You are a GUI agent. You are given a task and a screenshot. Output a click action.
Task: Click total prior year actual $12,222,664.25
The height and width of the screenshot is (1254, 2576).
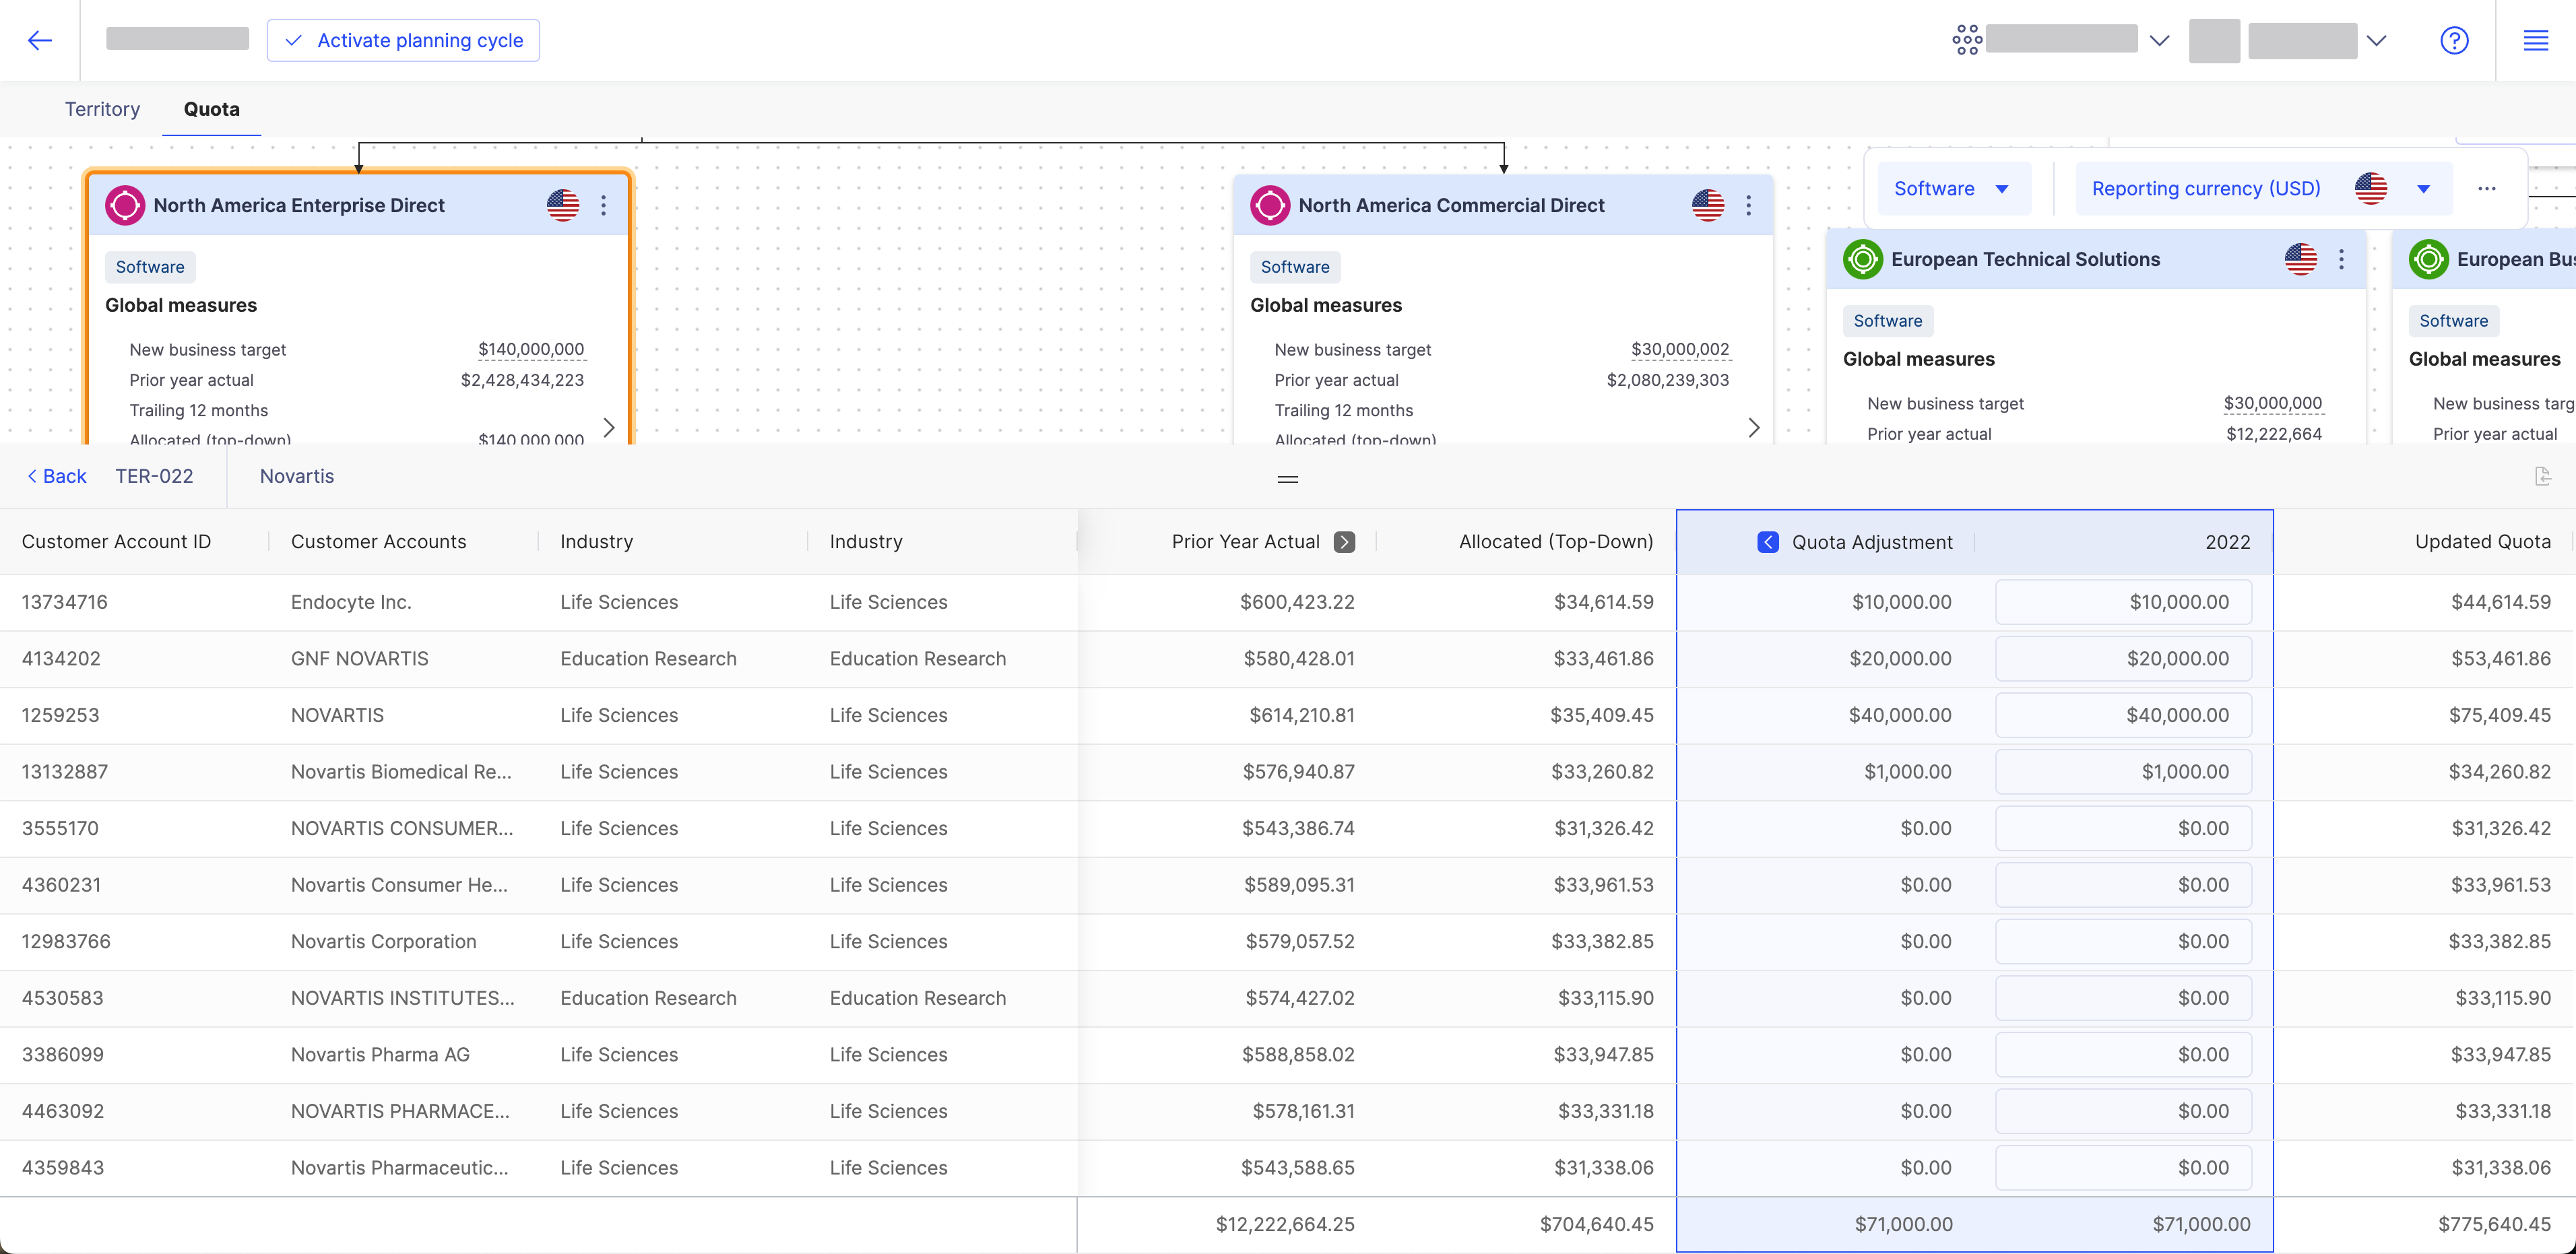tap(1285, 1224)
